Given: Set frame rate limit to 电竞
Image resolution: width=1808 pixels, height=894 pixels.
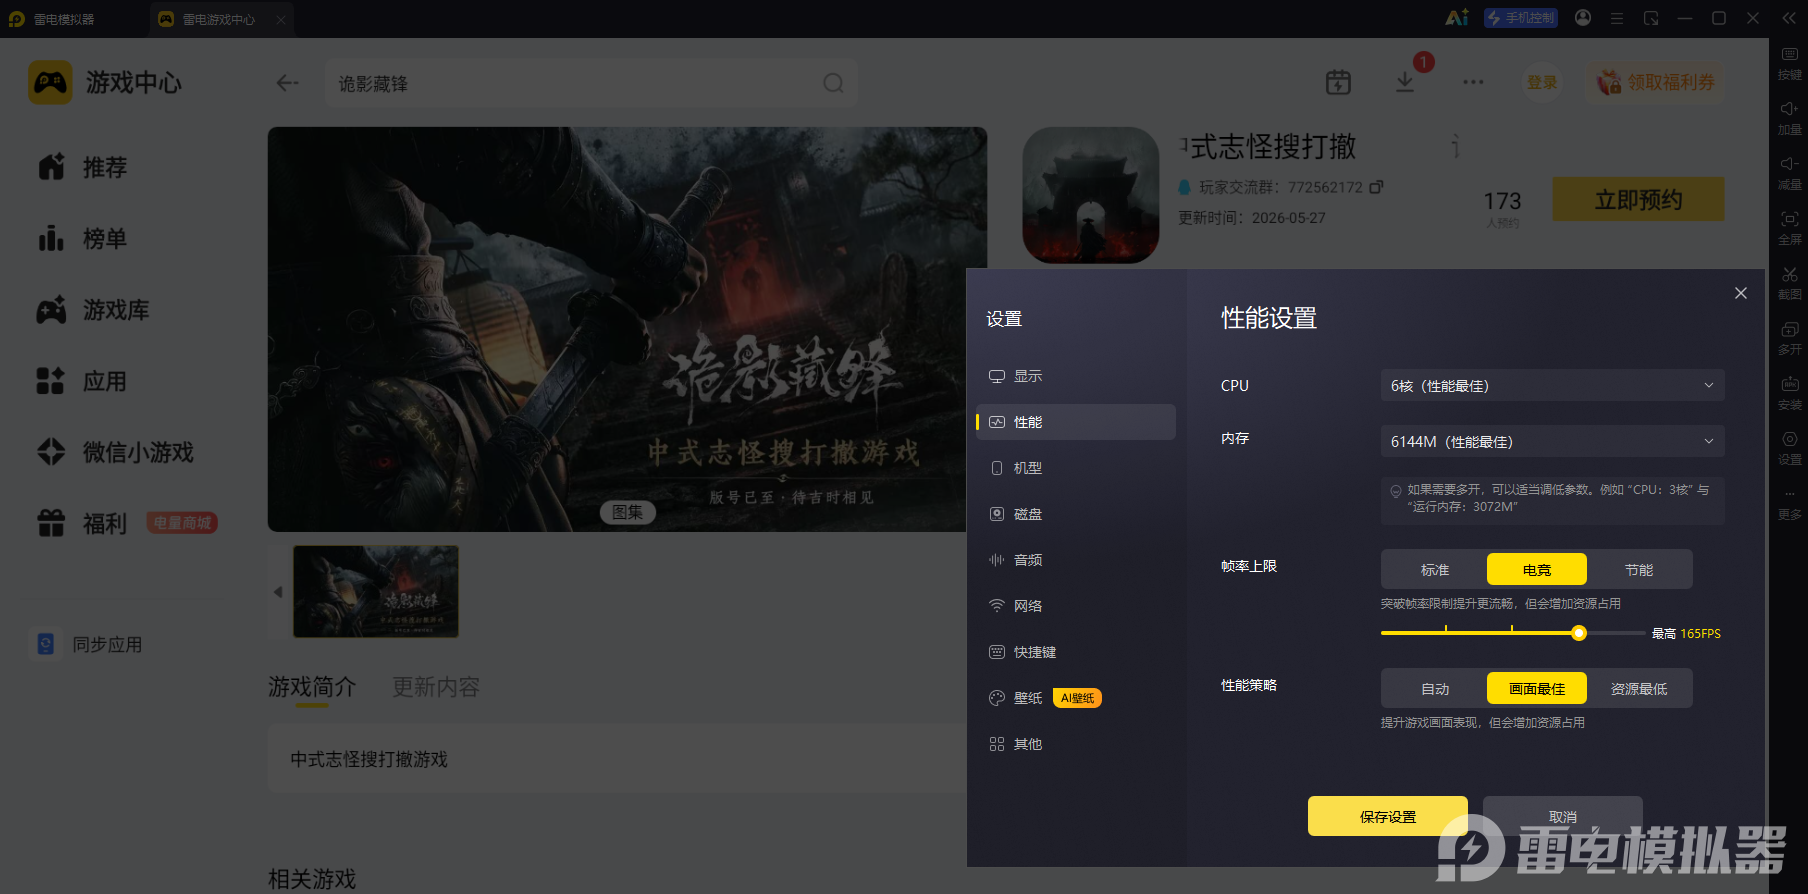Looking at the screenshot, I should tap(1537, 569).
